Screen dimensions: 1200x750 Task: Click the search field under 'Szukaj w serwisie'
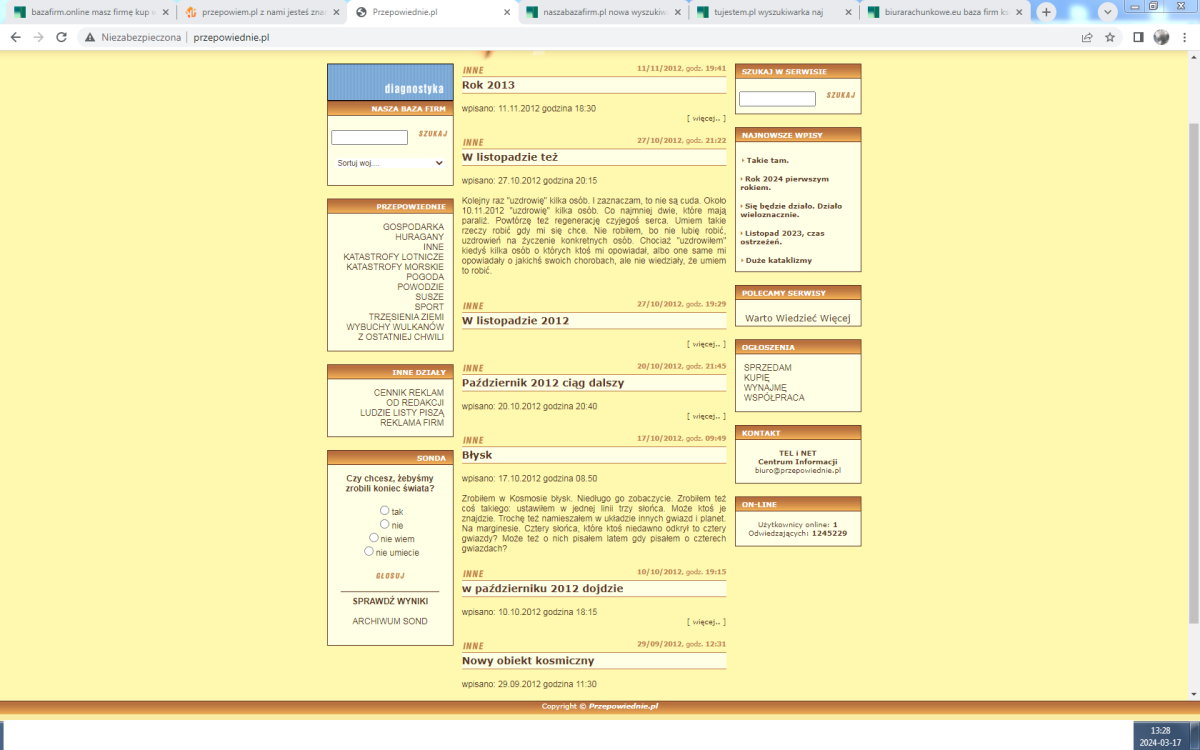777,99
